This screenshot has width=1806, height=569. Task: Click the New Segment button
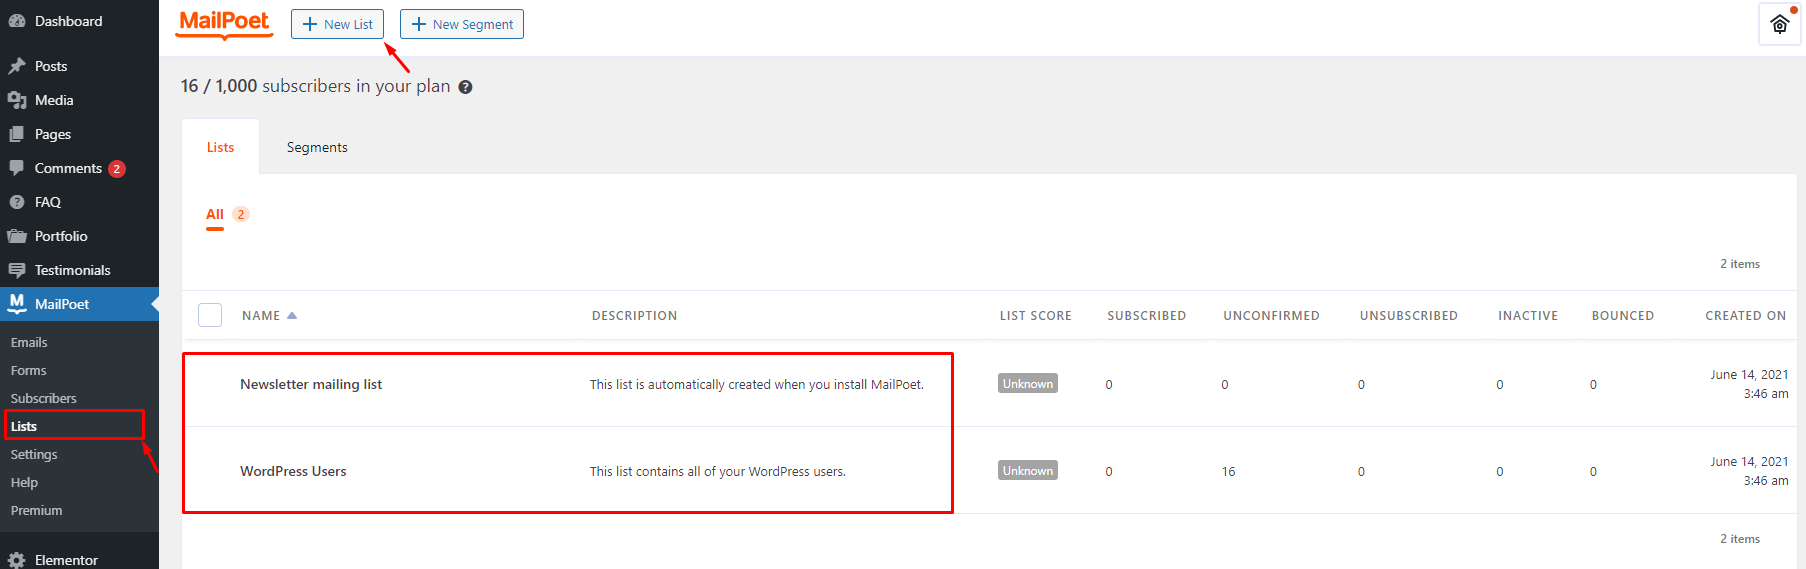[462, 24]
